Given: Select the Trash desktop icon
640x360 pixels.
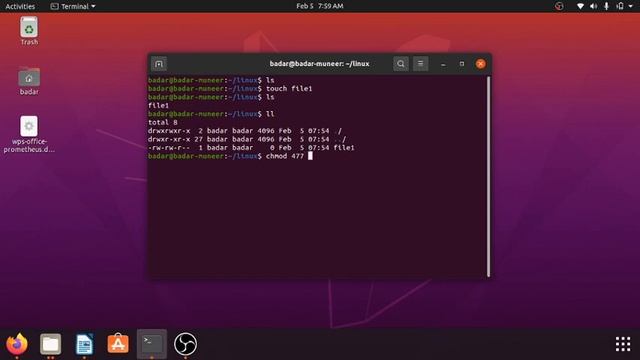Looking at the screenshot, I should click(29, 31).
